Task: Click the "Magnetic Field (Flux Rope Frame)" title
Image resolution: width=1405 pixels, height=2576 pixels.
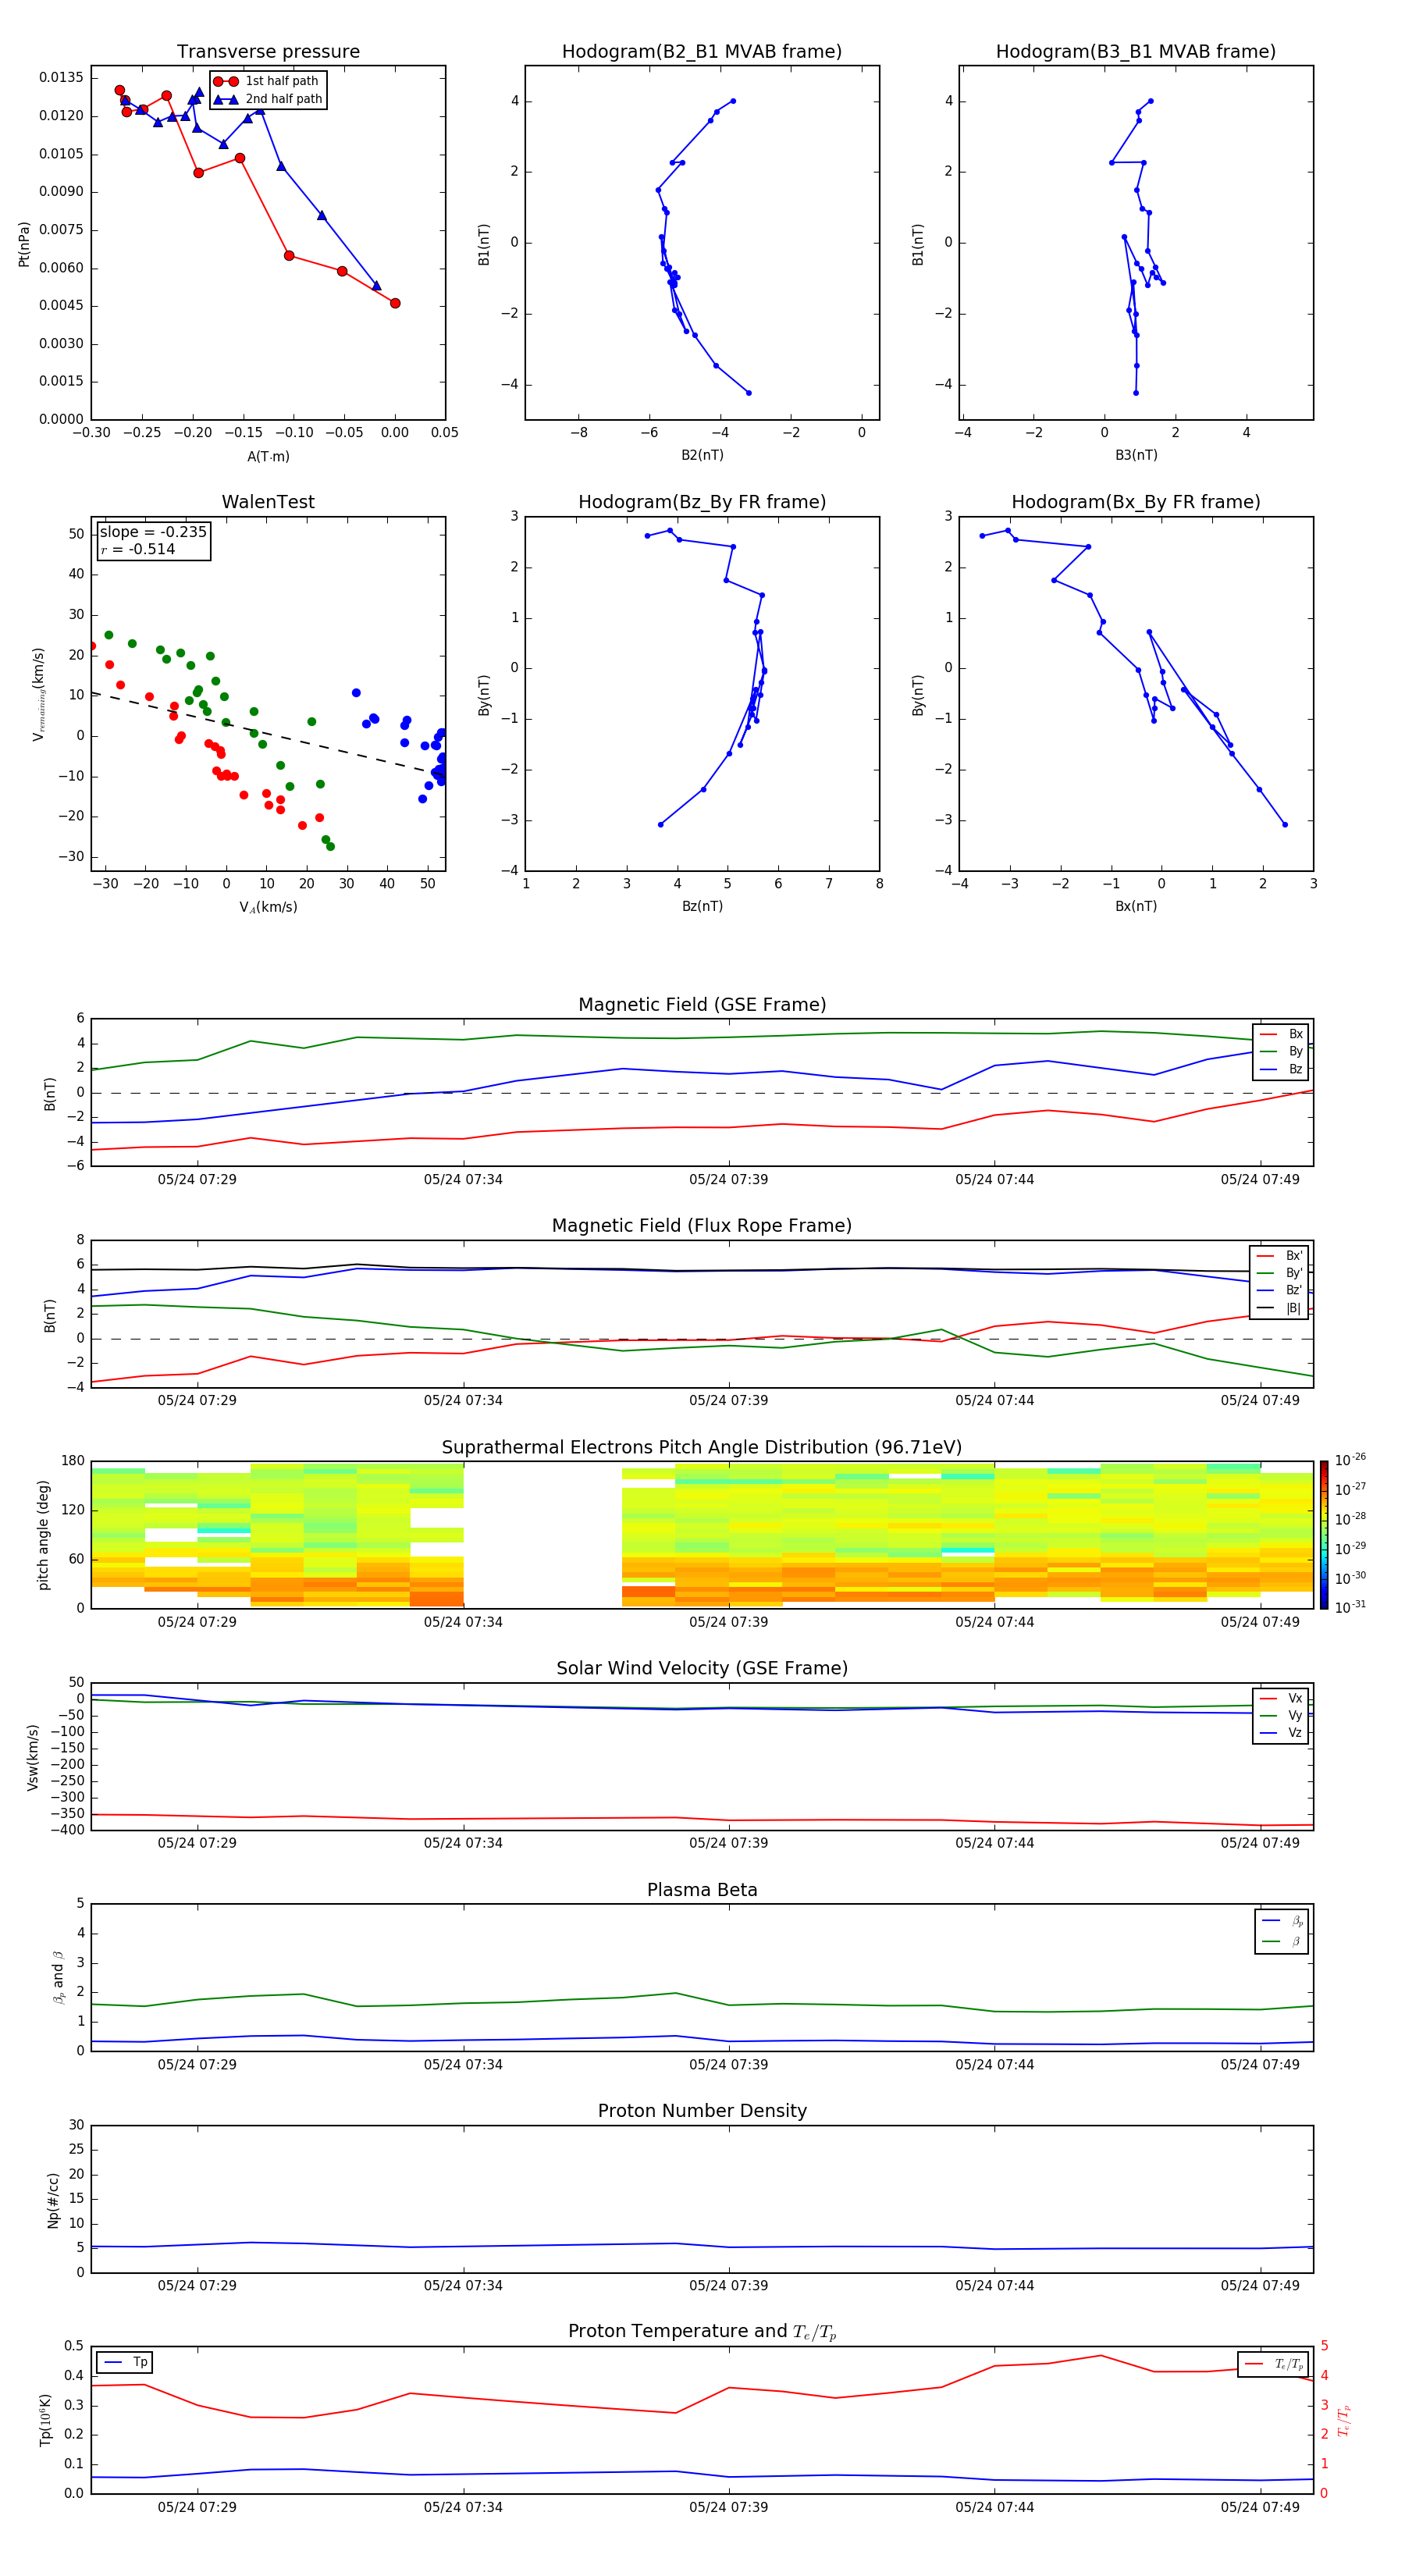Action: click(x=702, y=1226)
